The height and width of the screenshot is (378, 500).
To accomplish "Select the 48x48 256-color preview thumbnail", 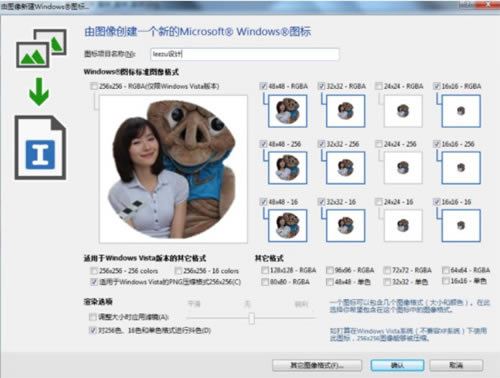I will [287, 168].
